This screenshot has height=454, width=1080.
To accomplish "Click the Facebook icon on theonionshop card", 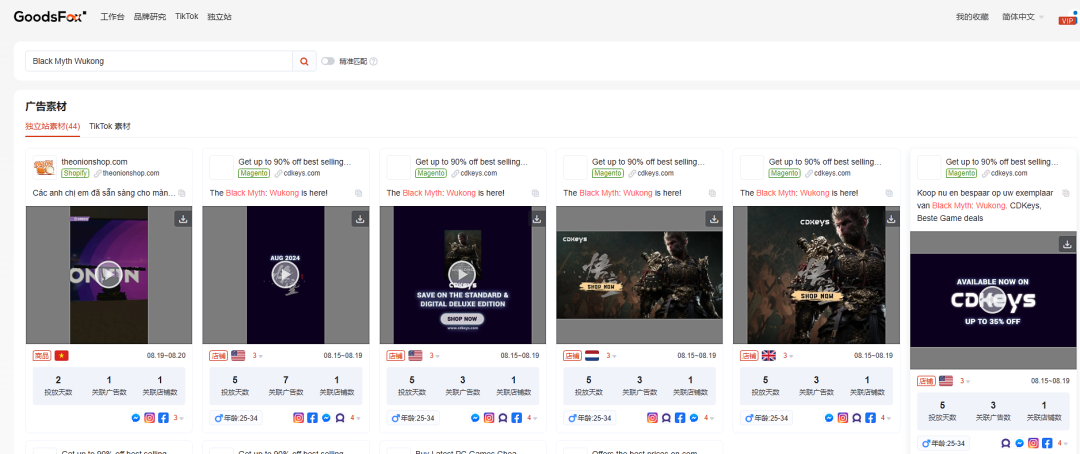I will click(x=163, y=417).
